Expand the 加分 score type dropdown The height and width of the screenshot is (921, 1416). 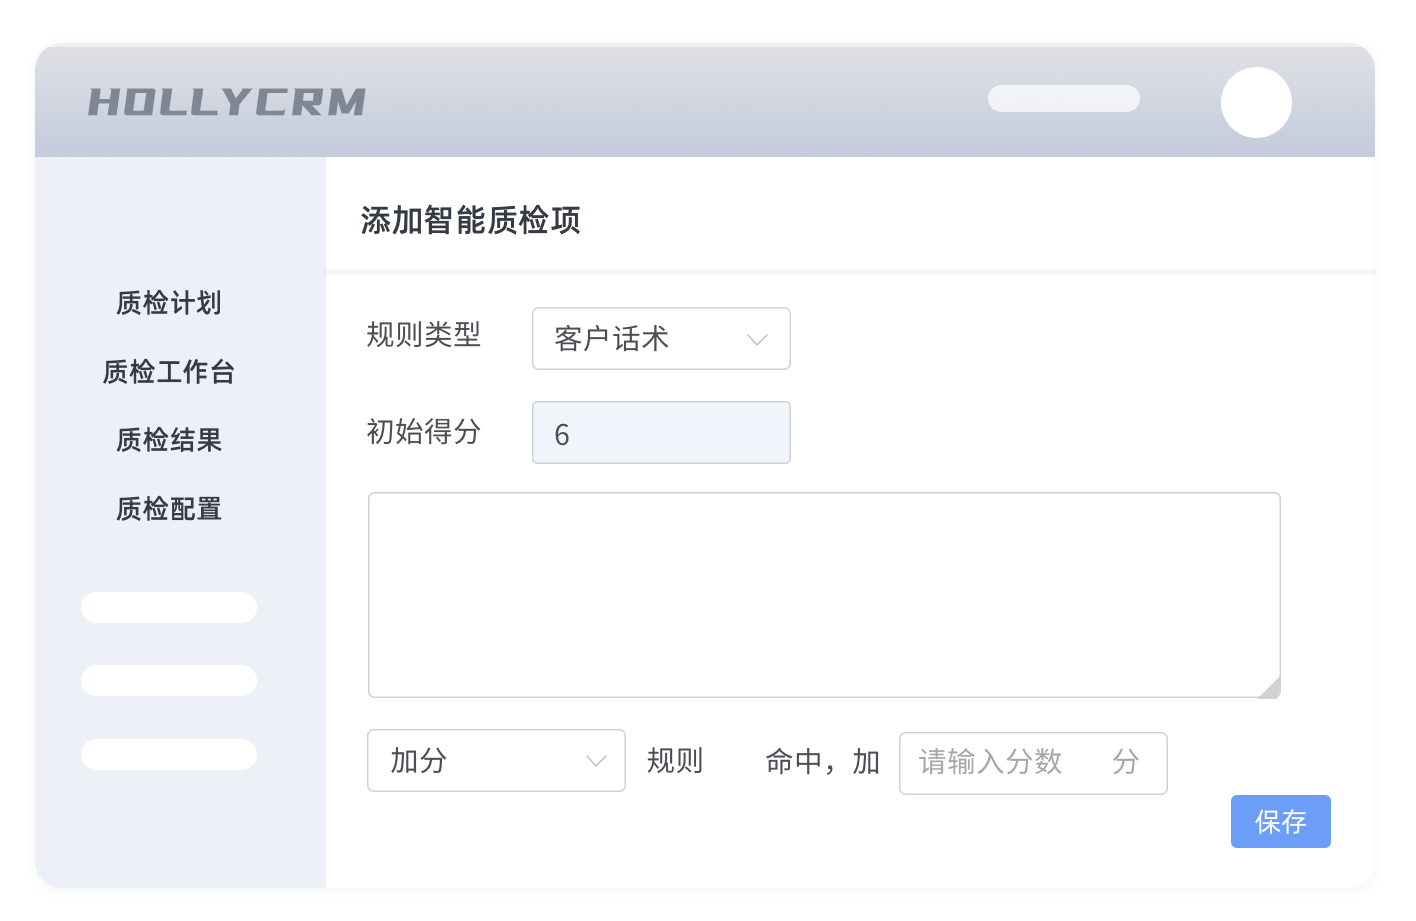[x=495, y=761]
